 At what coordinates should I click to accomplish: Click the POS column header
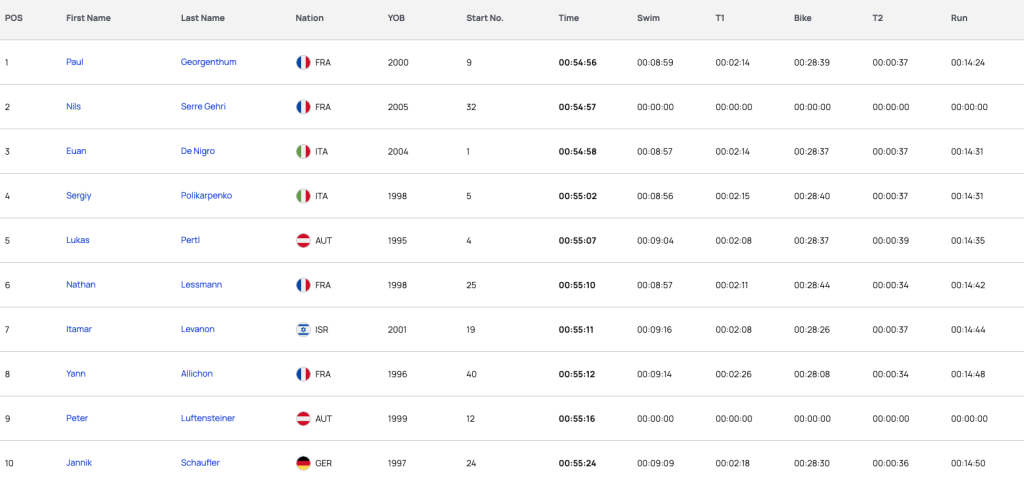pos(13,18)
